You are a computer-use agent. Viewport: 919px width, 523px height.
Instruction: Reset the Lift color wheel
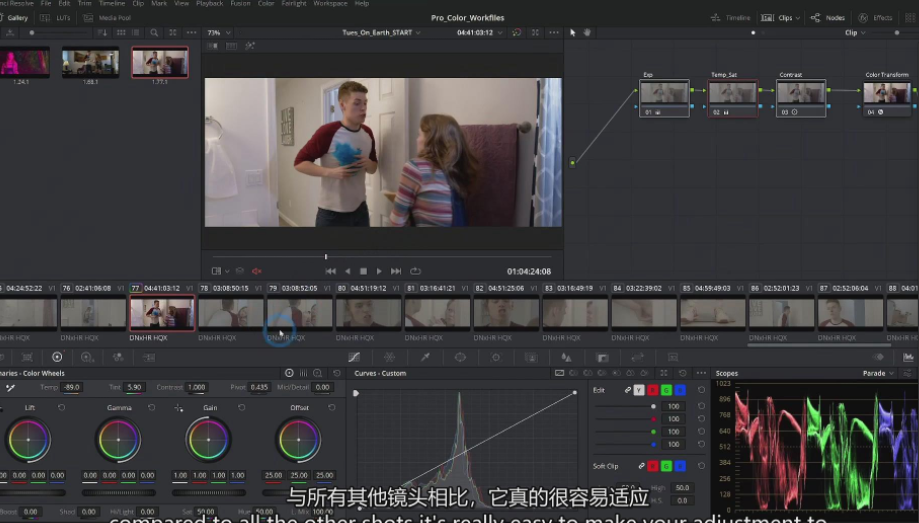[x=61, y=407]
